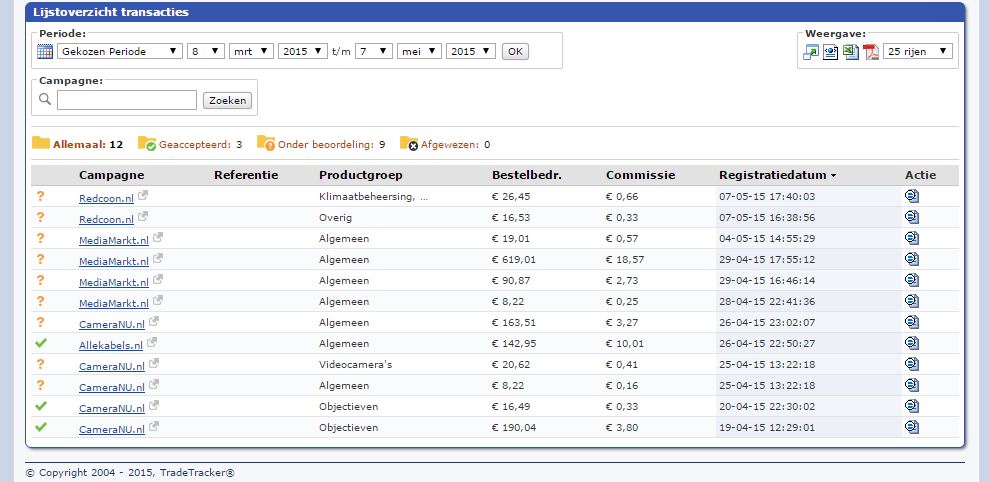Open the external link icon next to Redcoon.nl Klimaatbeheersing row
990x482 pixels.
coord(143,195)
